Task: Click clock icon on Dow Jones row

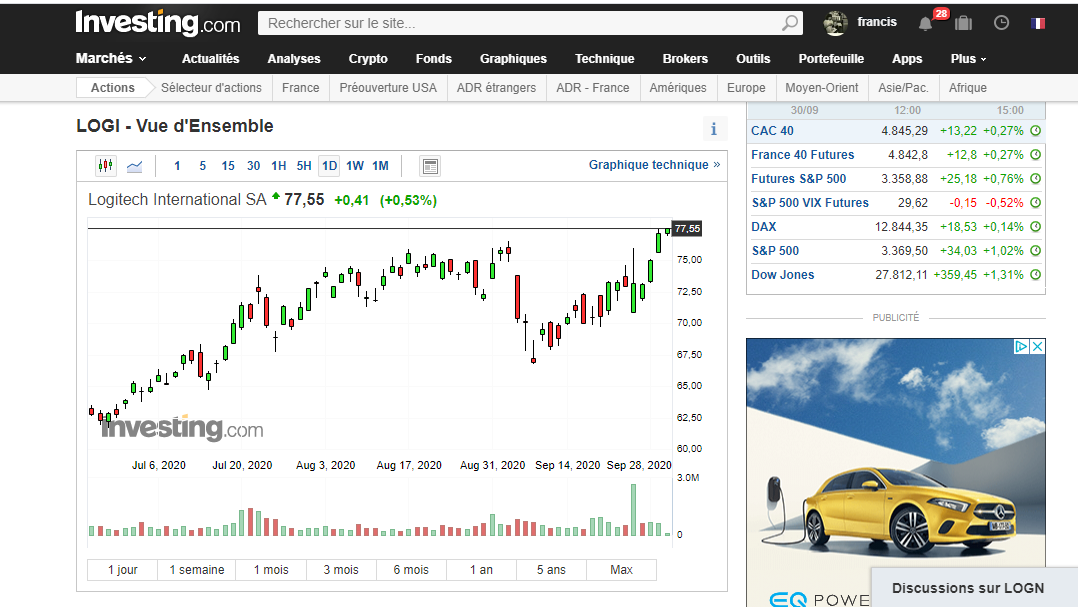Action: [x=1035, y=275]
